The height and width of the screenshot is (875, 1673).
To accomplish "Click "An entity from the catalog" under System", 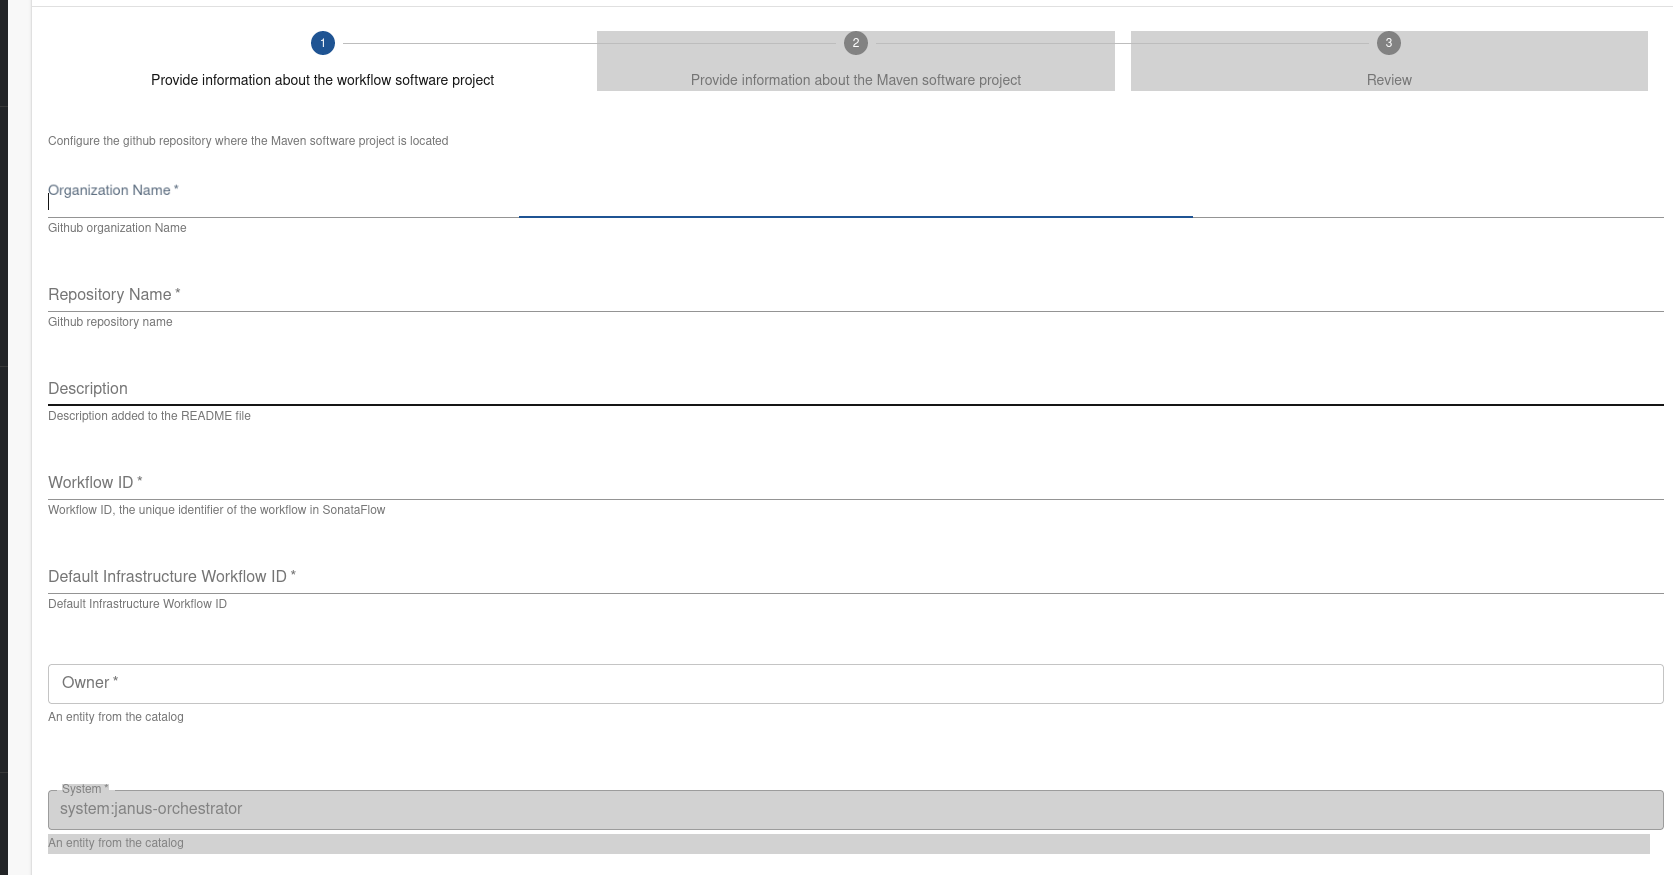I will tap(116, 843).
